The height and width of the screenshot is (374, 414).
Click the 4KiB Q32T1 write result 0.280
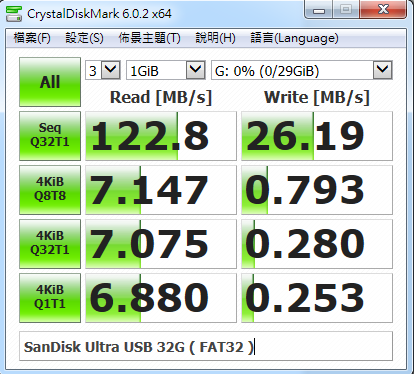(x=317, y=244)
